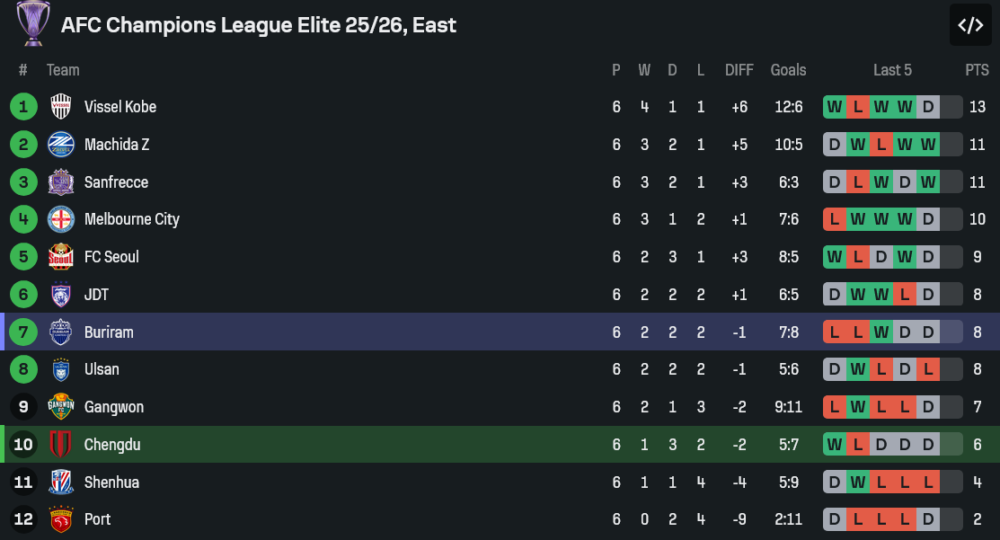
Task: Click the Last 5 column header
Action: tap(892, 70)
